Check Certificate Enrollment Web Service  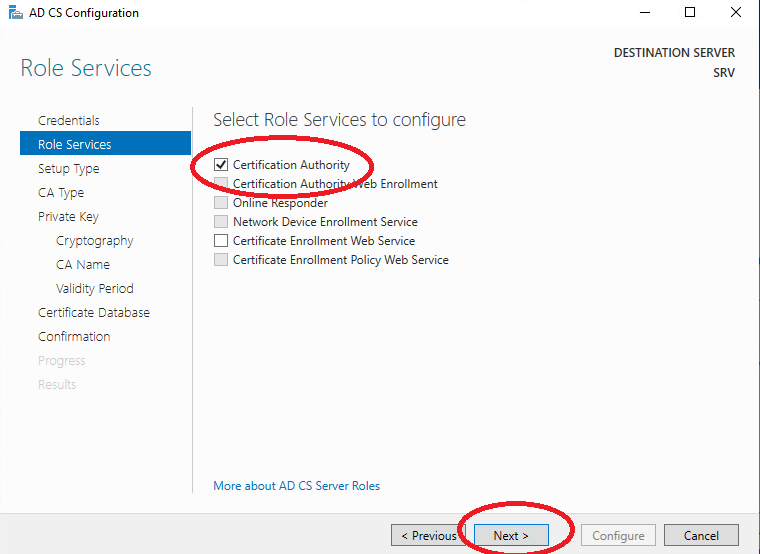(221, 240)
